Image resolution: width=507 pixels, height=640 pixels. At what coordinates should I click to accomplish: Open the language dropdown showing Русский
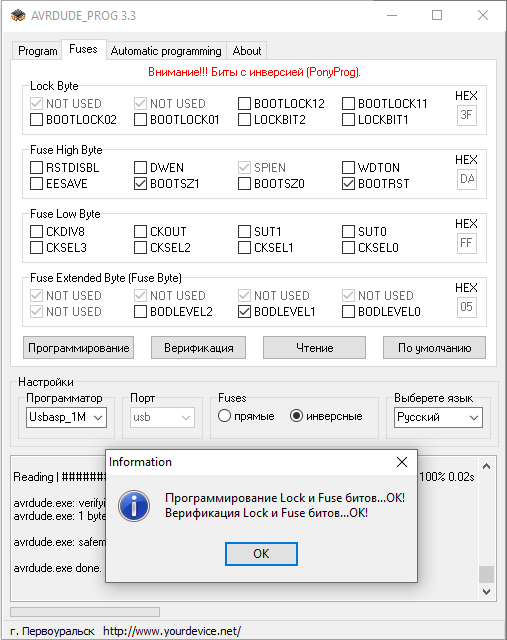pyautogui.click(x=438, y=417)
